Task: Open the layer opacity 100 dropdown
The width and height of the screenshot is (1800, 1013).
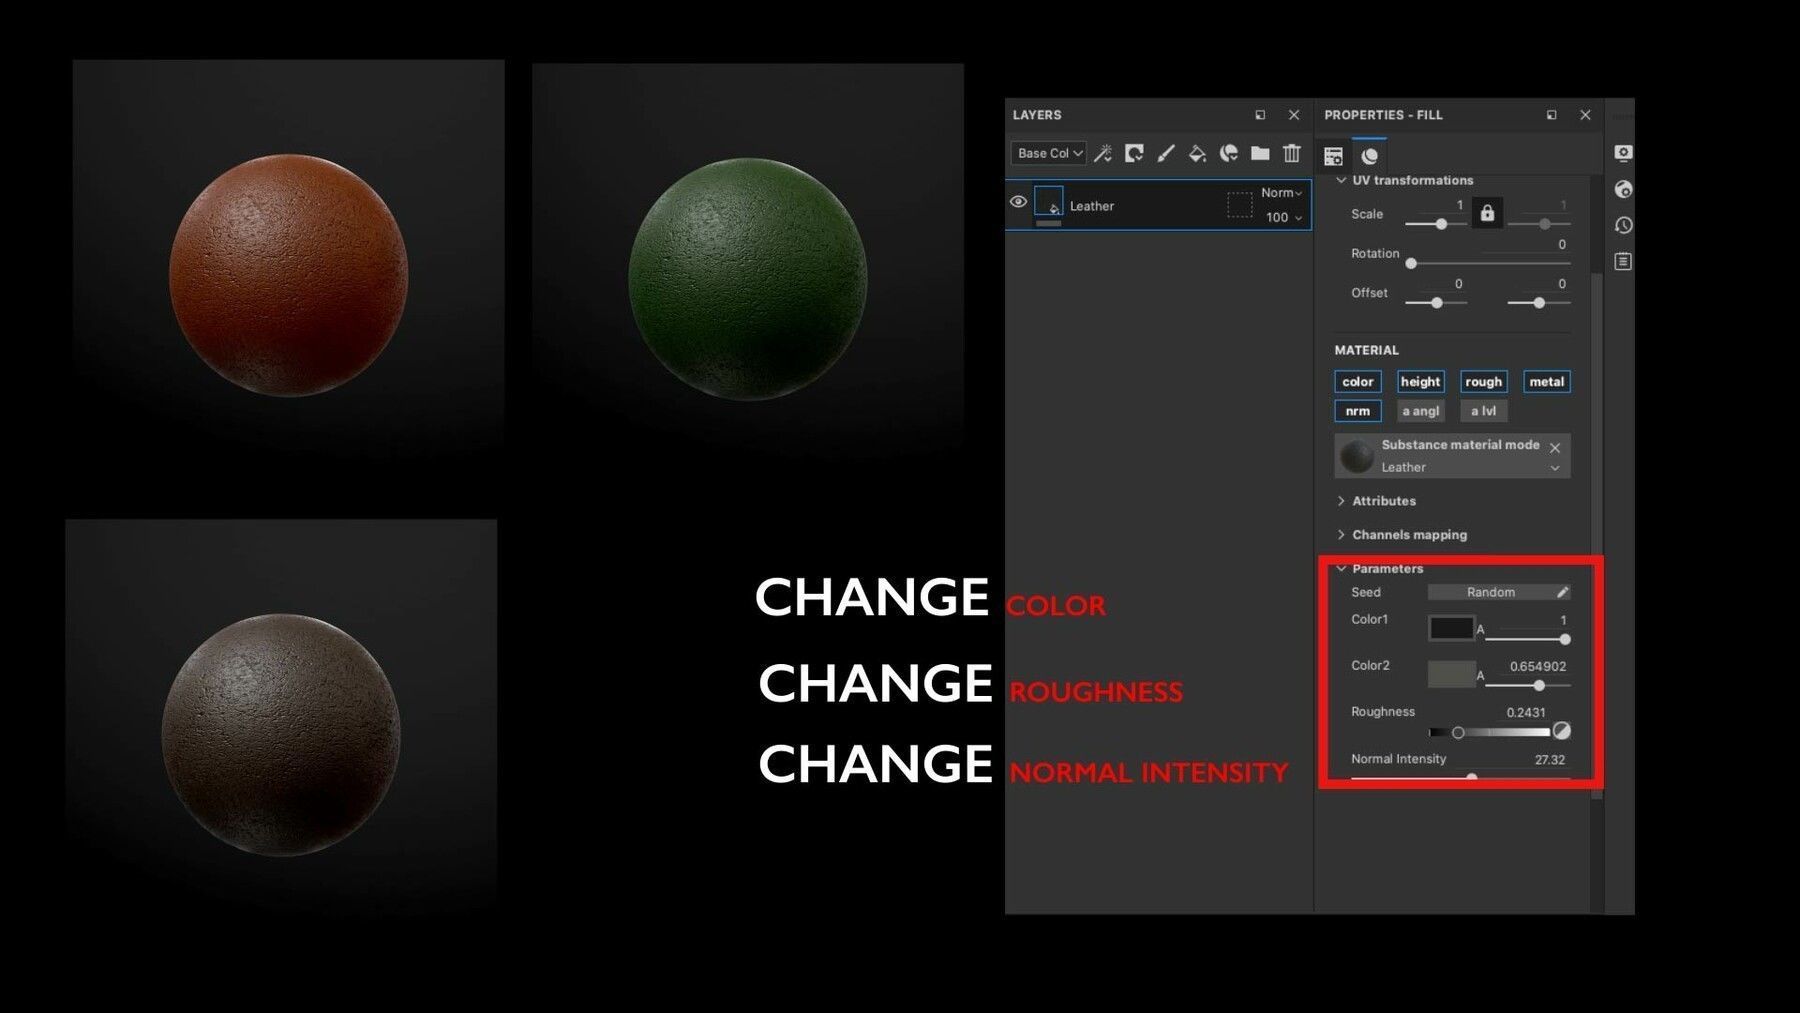Action: click(1284, 217)
